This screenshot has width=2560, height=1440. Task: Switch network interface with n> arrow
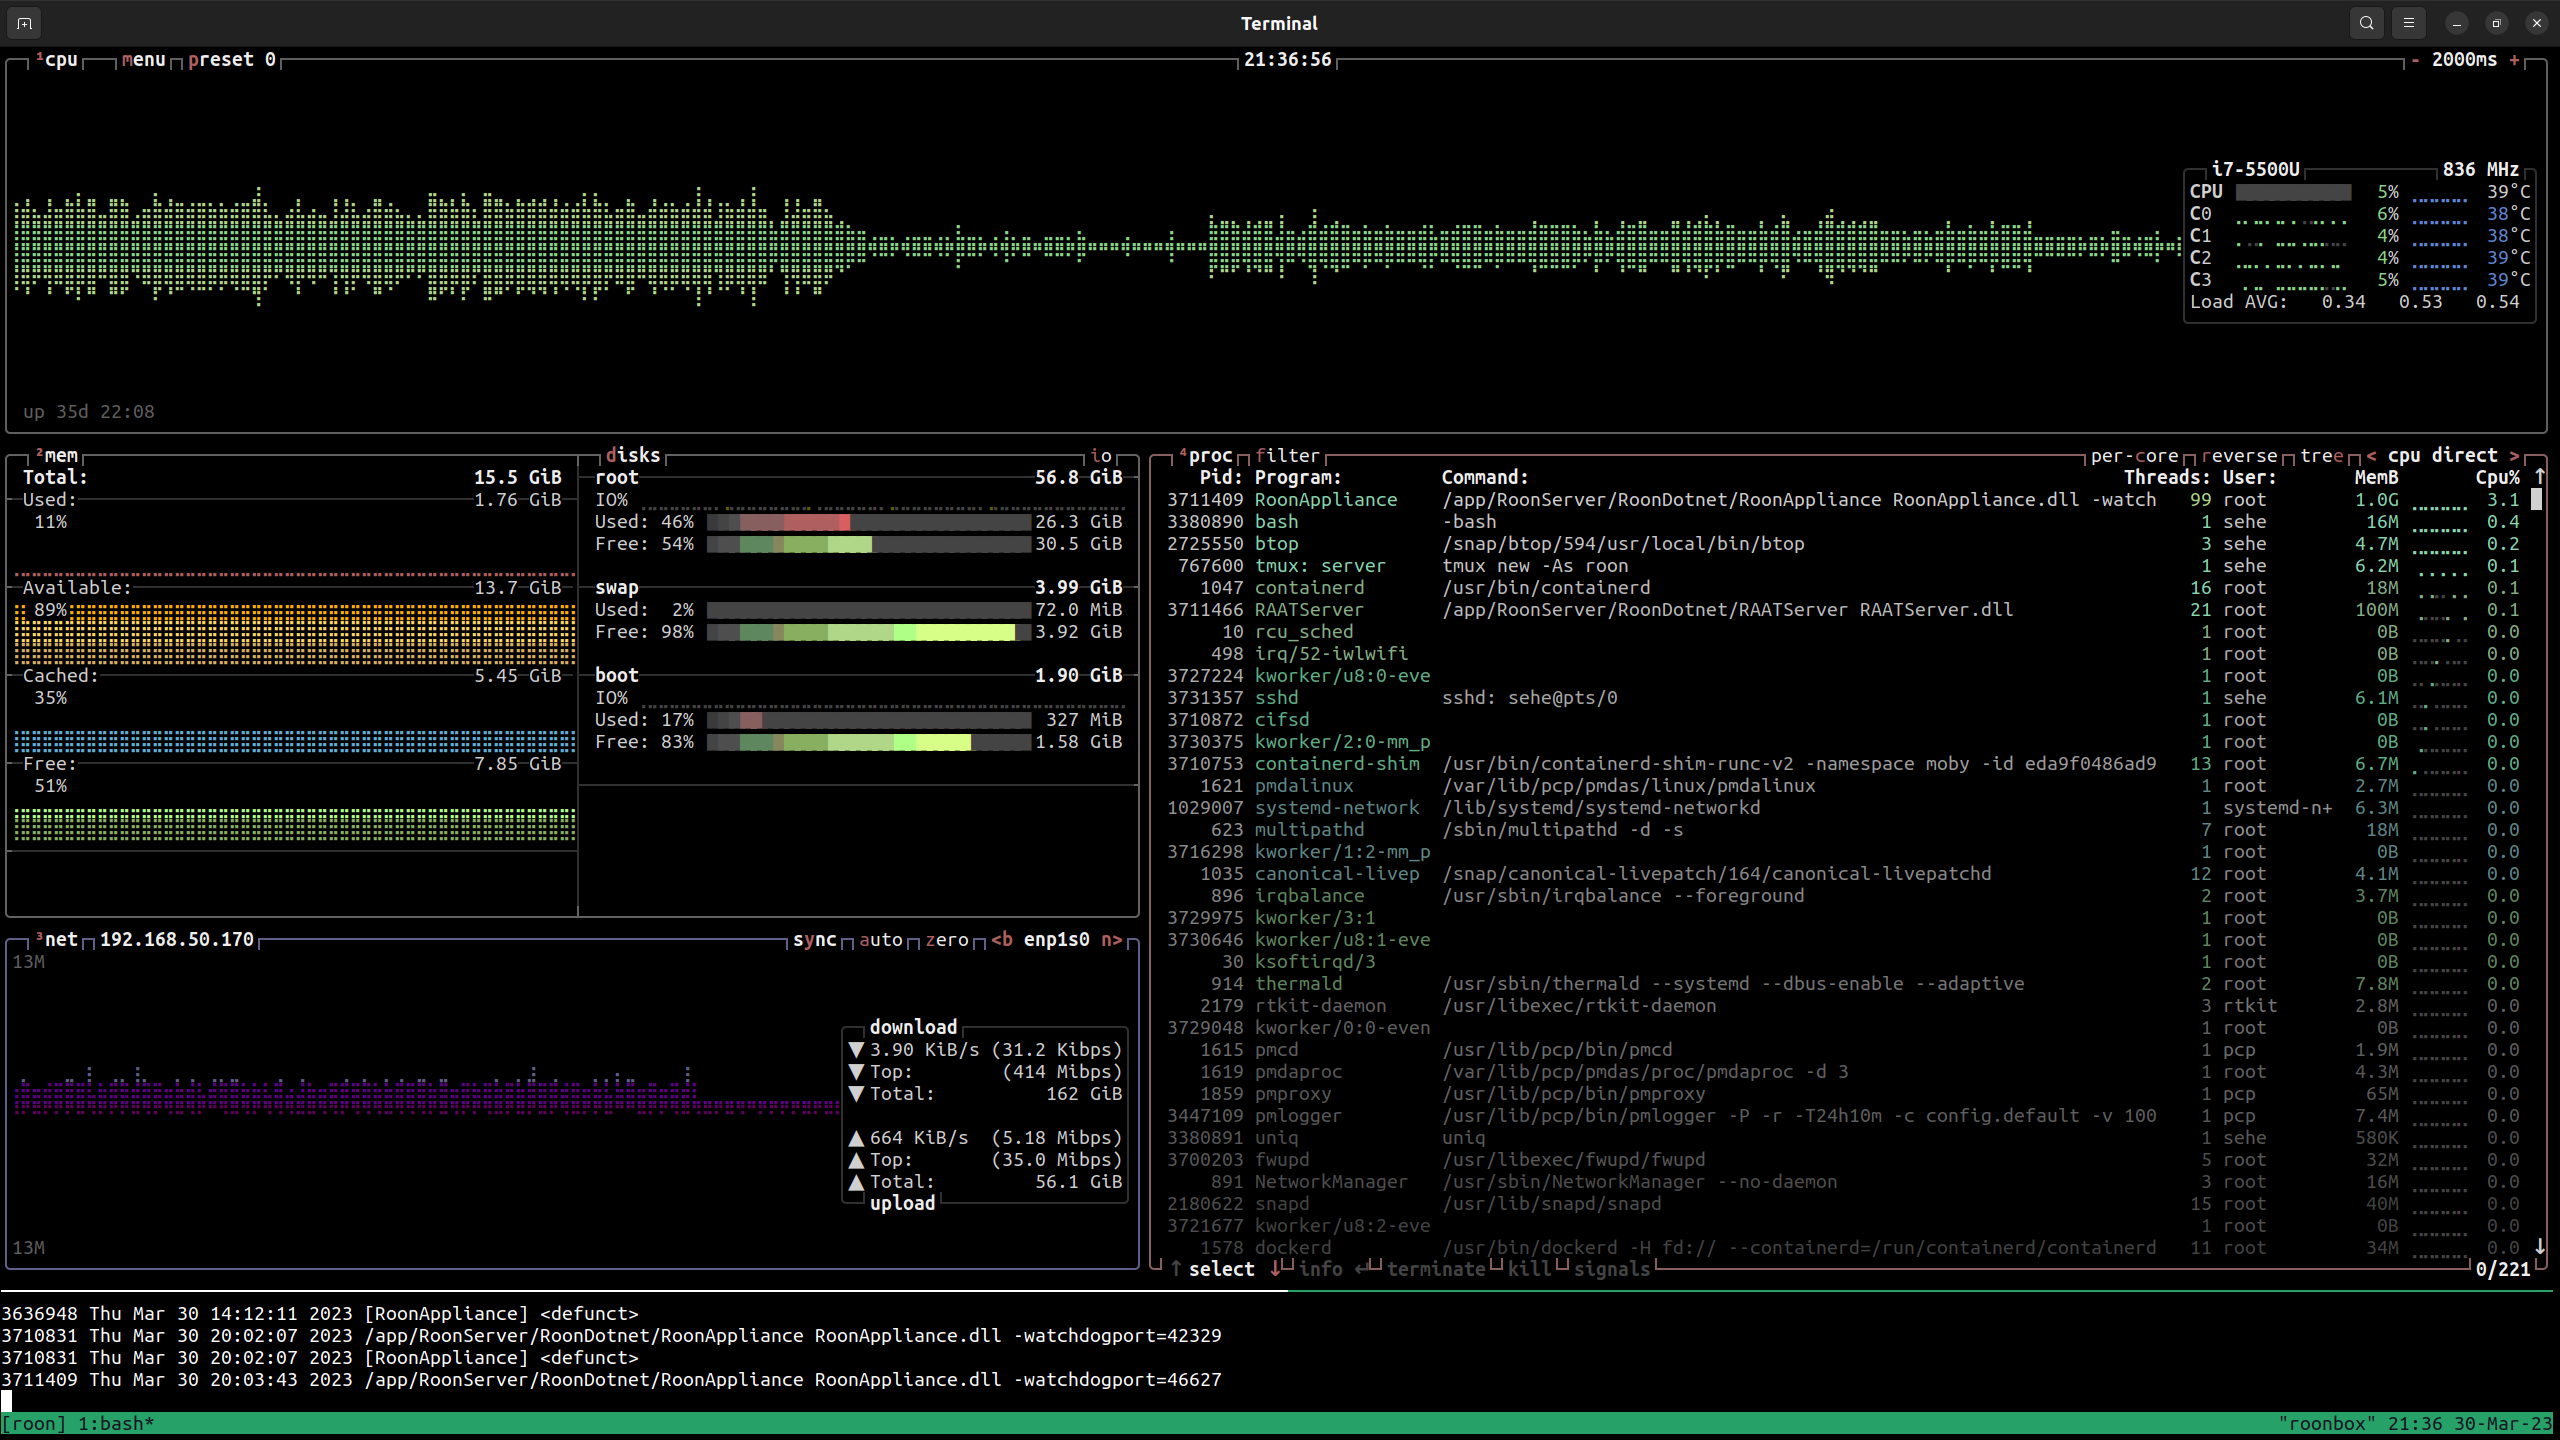tap(1111, 940)
